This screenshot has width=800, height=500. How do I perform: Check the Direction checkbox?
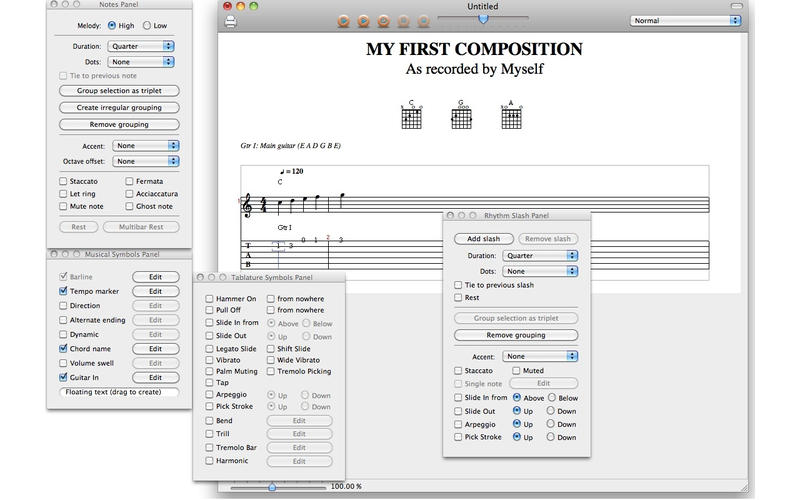pos(63,306)
